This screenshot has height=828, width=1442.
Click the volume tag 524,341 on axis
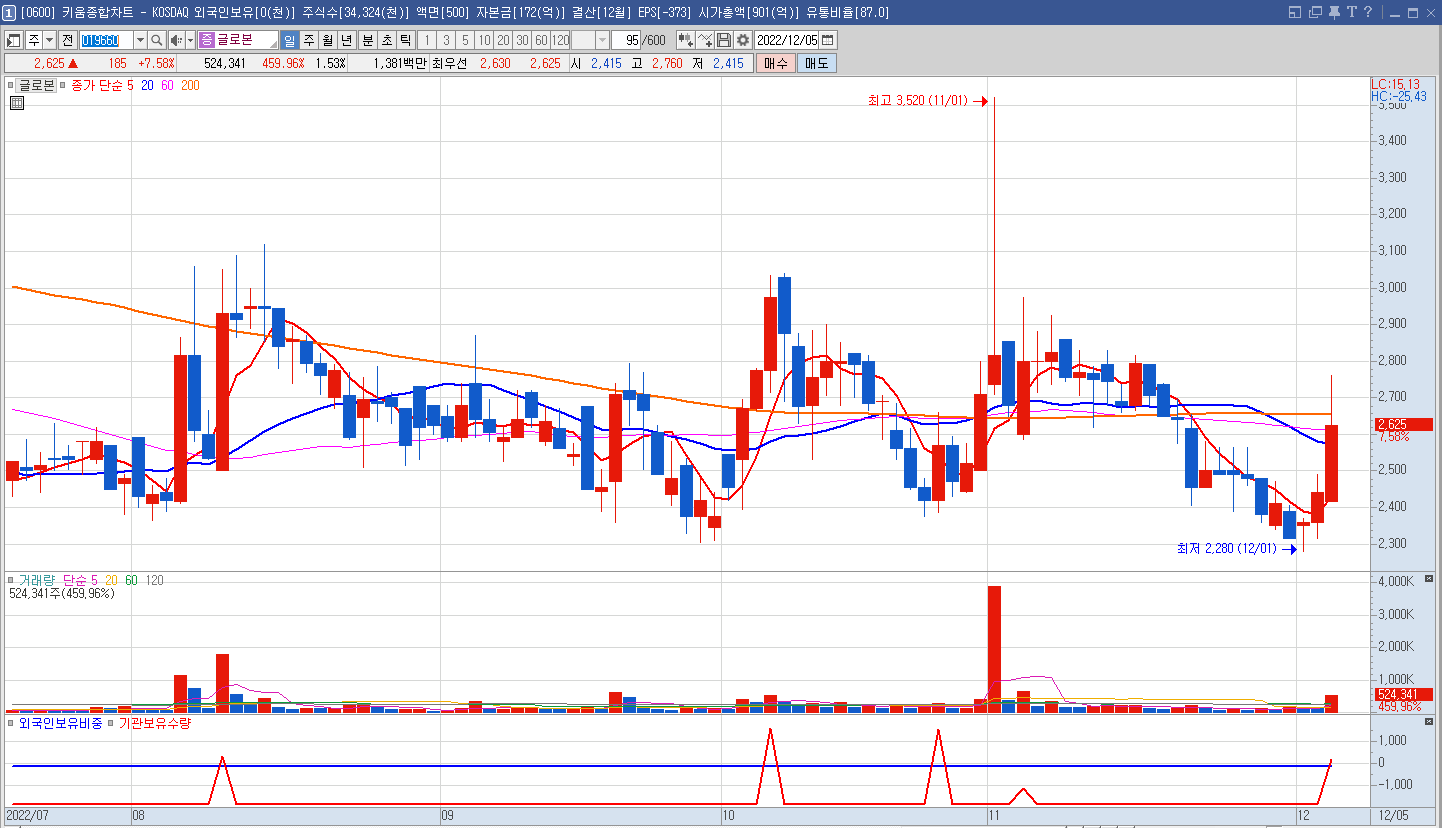(x=1404, y=694)
